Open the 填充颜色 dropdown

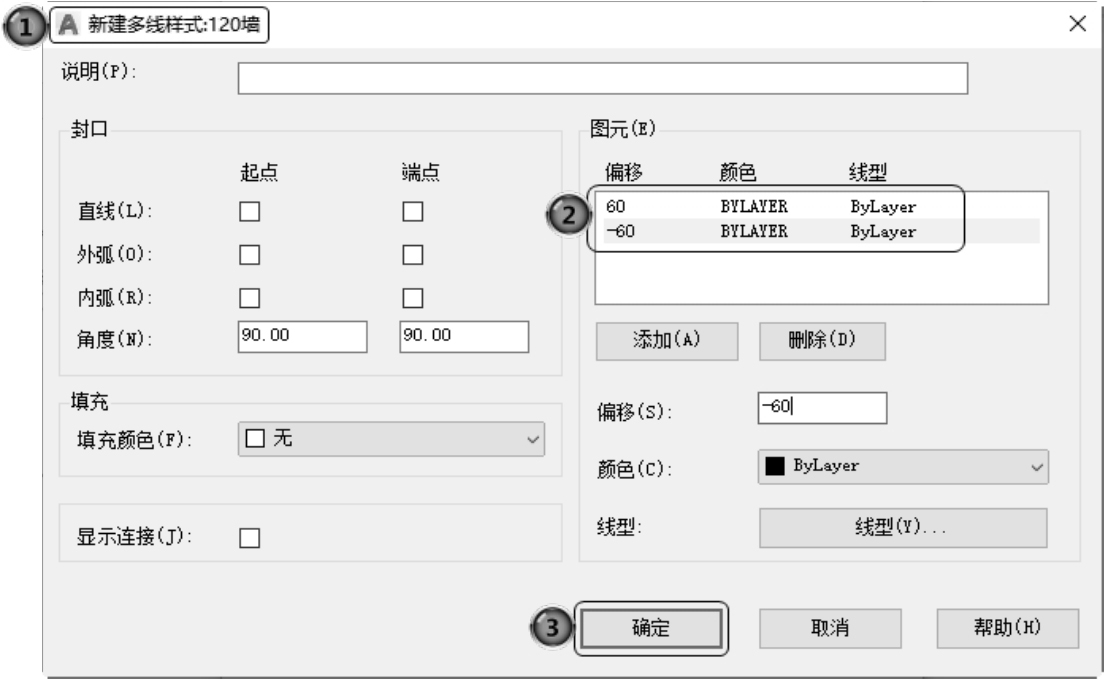392,439
